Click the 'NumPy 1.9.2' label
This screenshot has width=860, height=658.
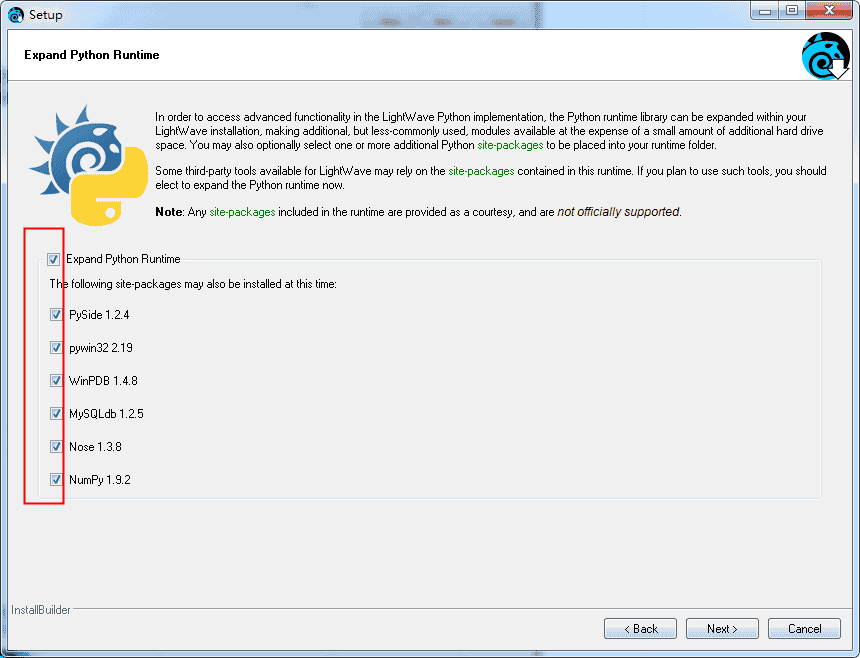tap(100, 480)
